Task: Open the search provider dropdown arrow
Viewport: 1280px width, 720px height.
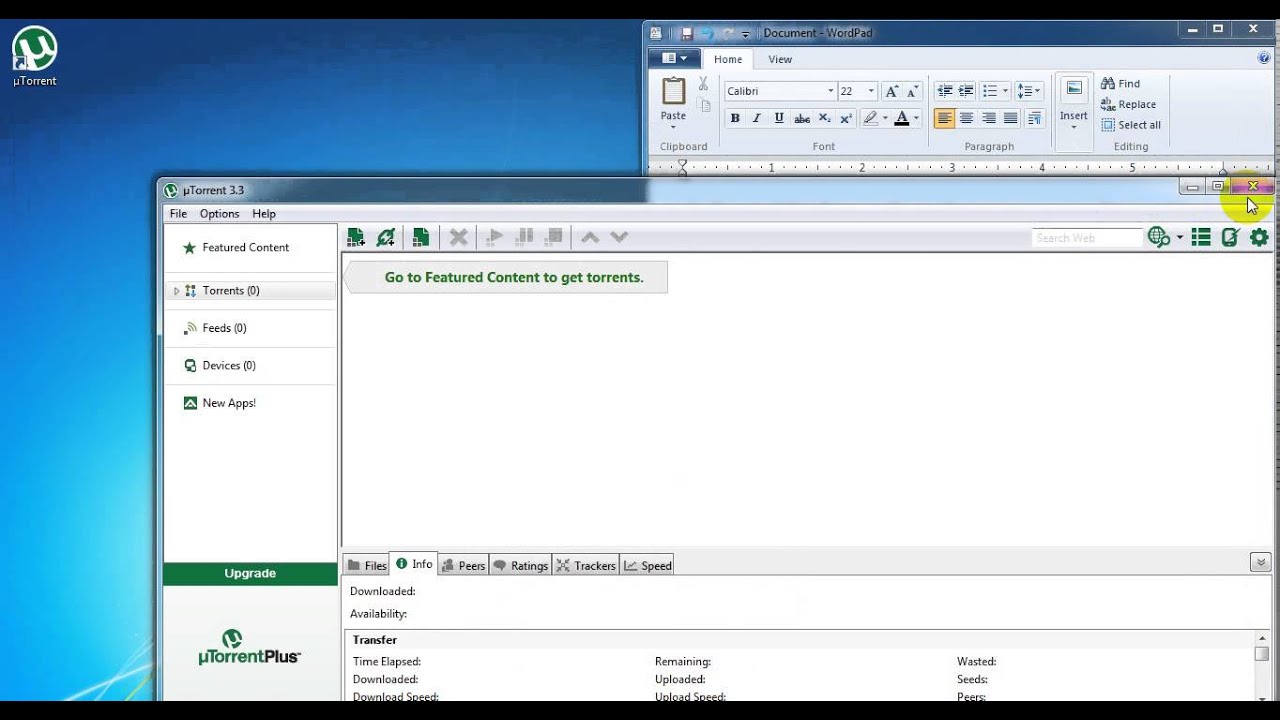Action: pos(1180,238)
